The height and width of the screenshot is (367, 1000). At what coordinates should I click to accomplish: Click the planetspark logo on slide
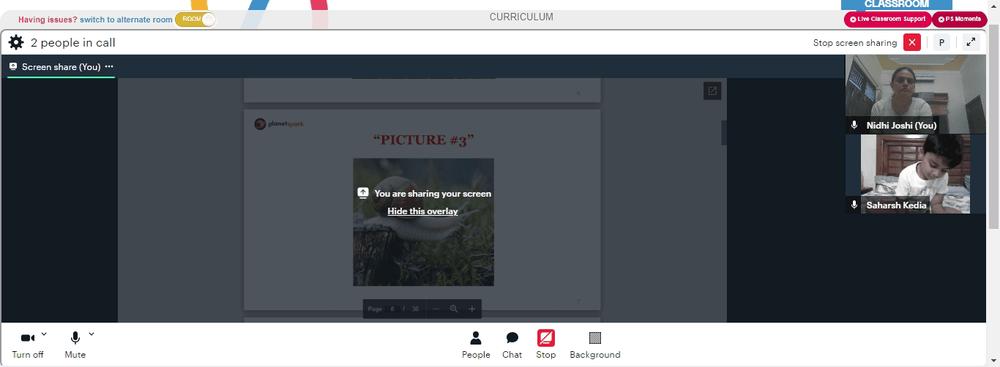click(x=279, y=124)
